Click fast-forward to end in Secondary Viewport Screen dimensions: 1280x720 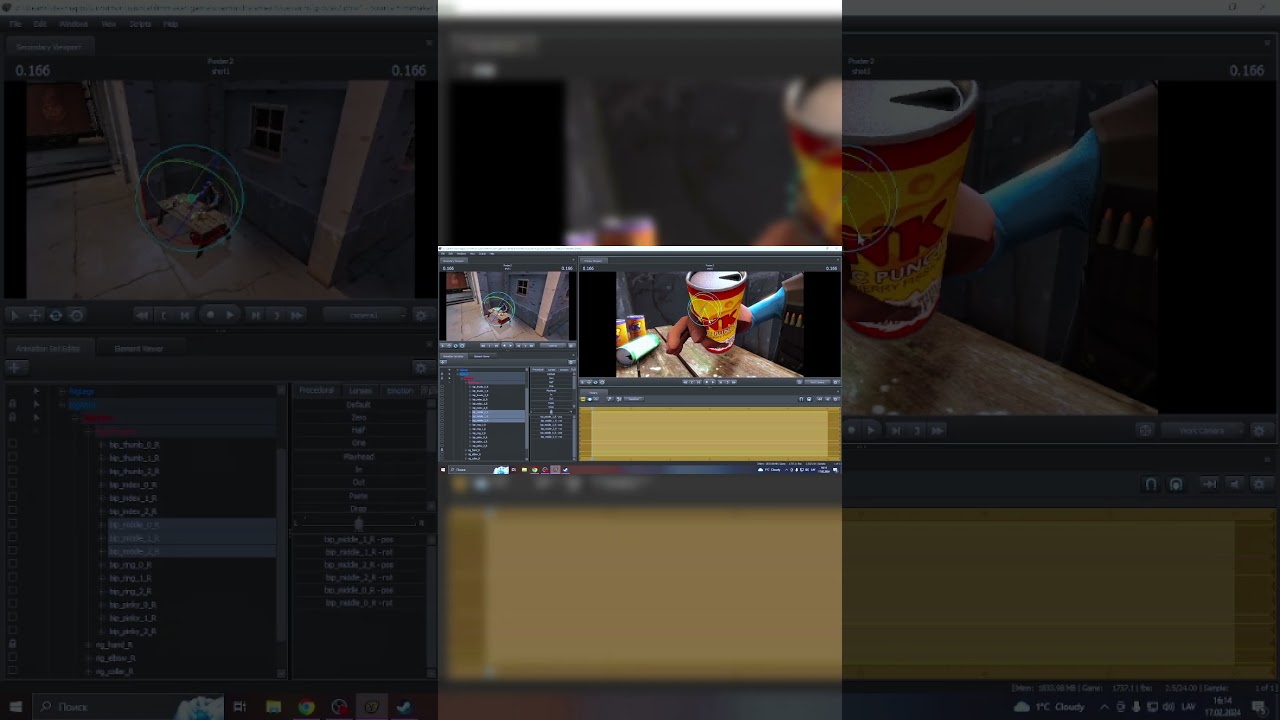coord(297,315)
